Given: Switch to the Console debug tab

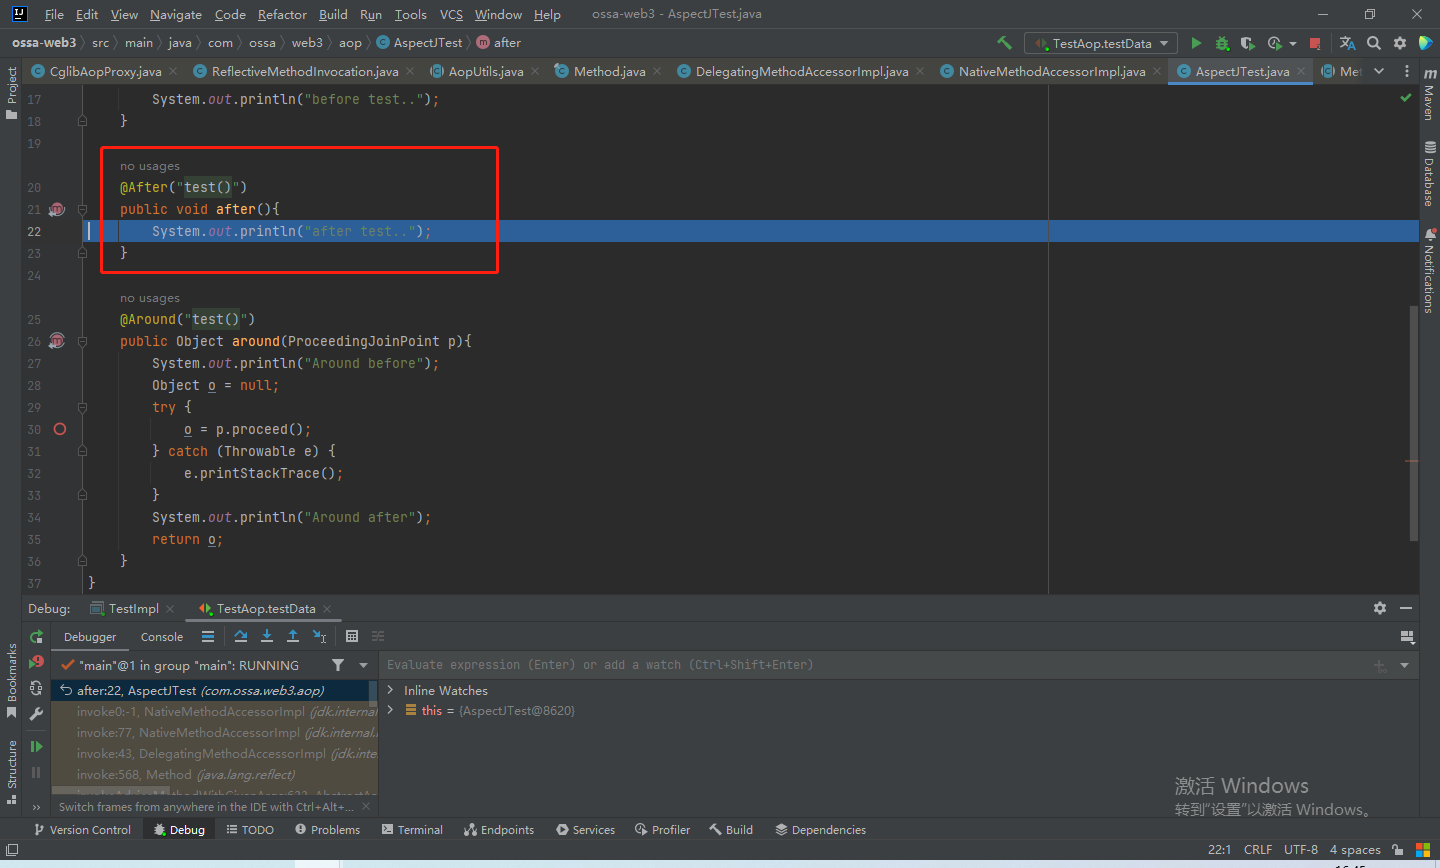Looking at the screenshot, I should pos(162,637).
